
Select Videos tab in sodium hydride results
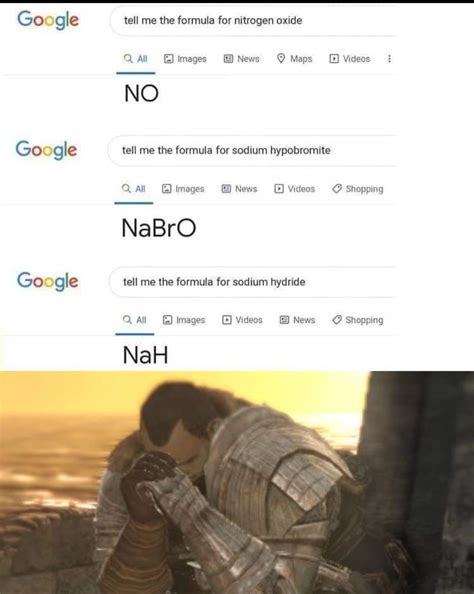[x=242, y=320]
